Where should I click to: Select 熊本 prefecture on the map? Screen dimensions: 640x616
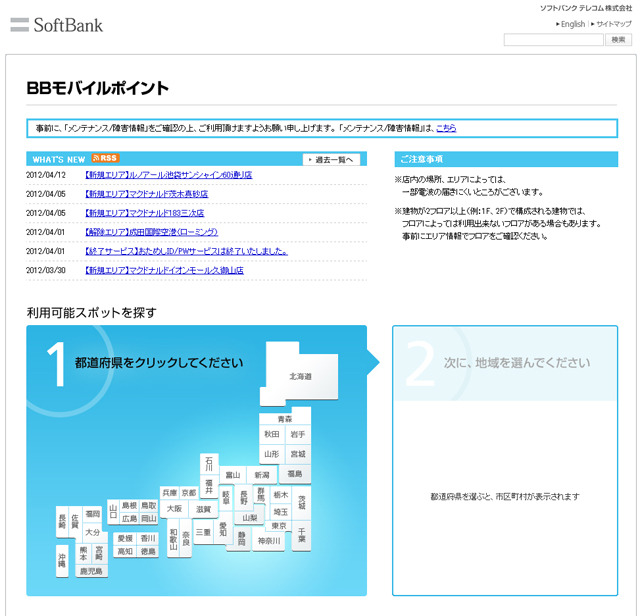click(83, 554)
